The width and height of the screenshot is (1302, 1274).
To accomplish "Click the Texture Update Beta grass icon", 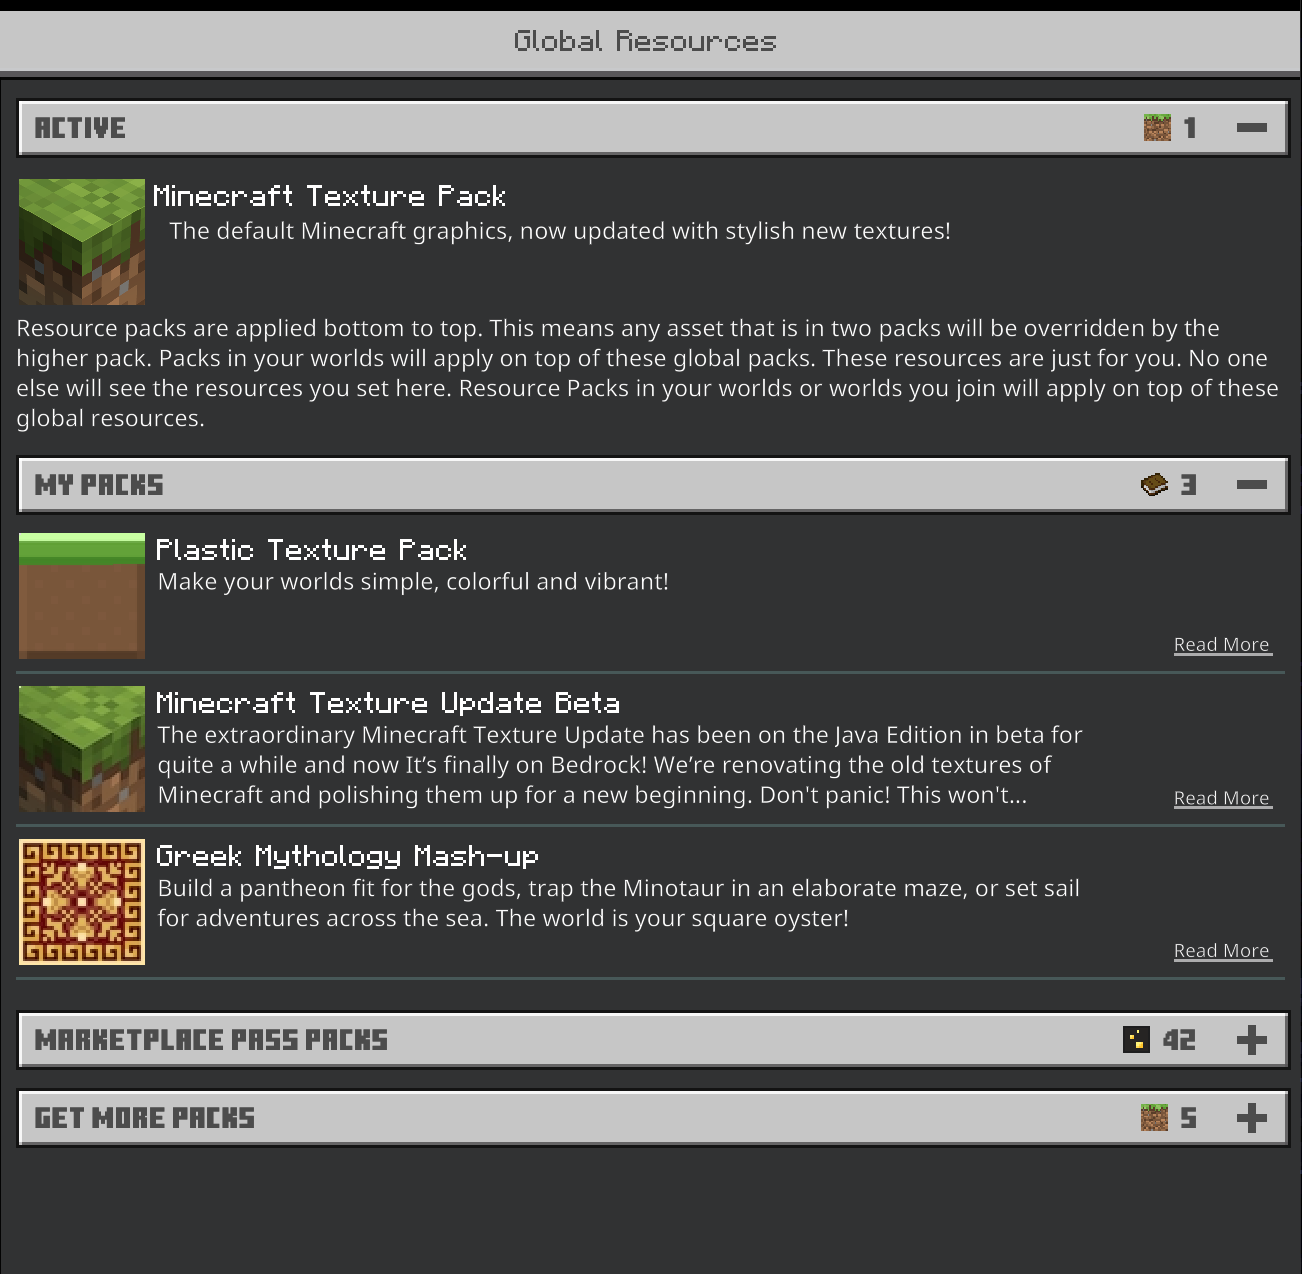I will pos(82,749).
